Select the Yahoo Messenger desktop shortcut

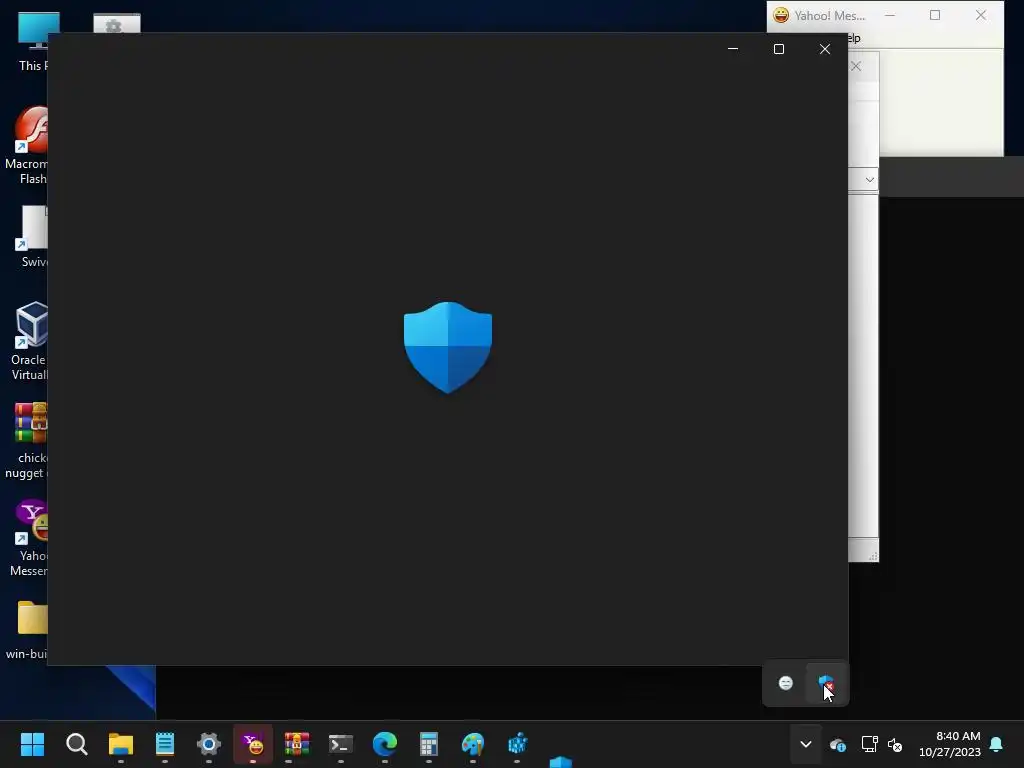[x=30, y=538]
